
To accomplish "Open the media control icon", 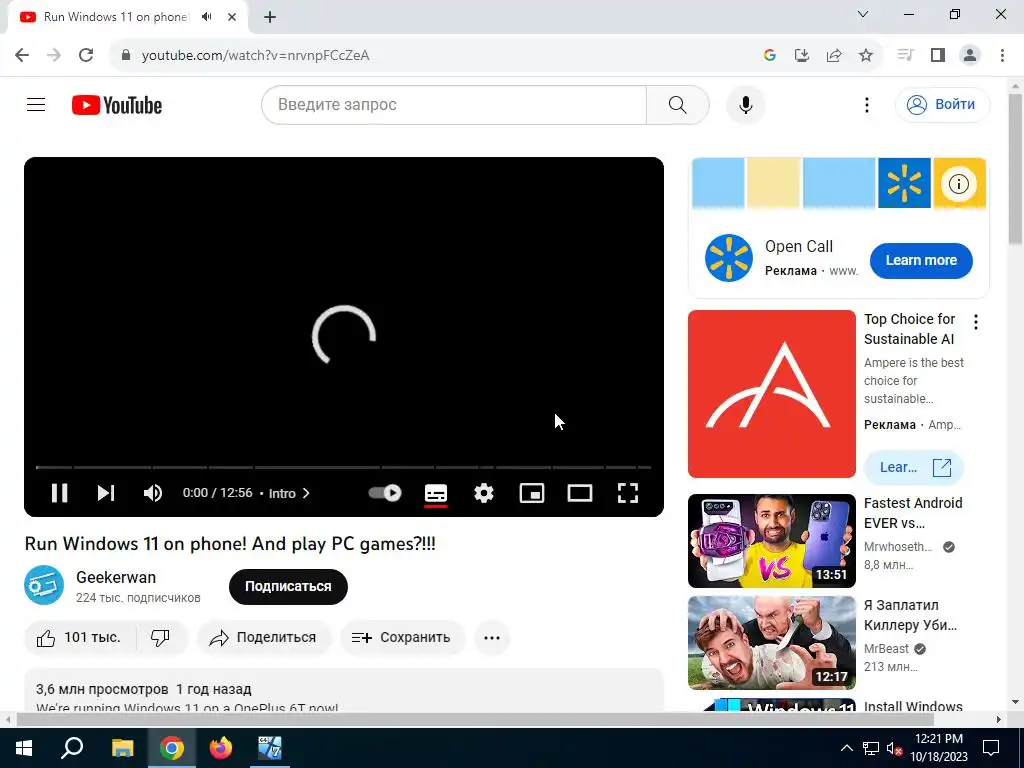I will [x=904, y=55].
